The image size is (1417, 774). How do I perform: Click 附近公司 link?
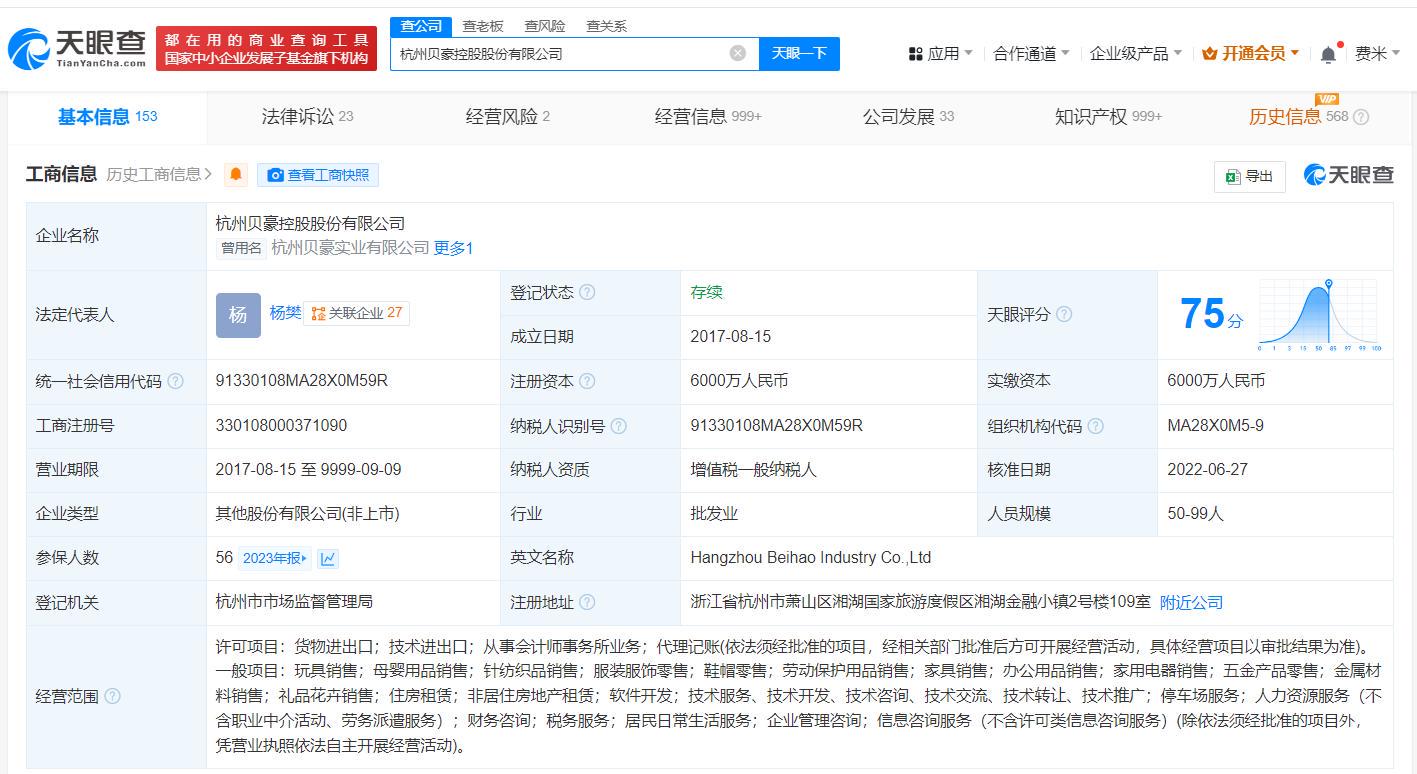pos(1191,602)
